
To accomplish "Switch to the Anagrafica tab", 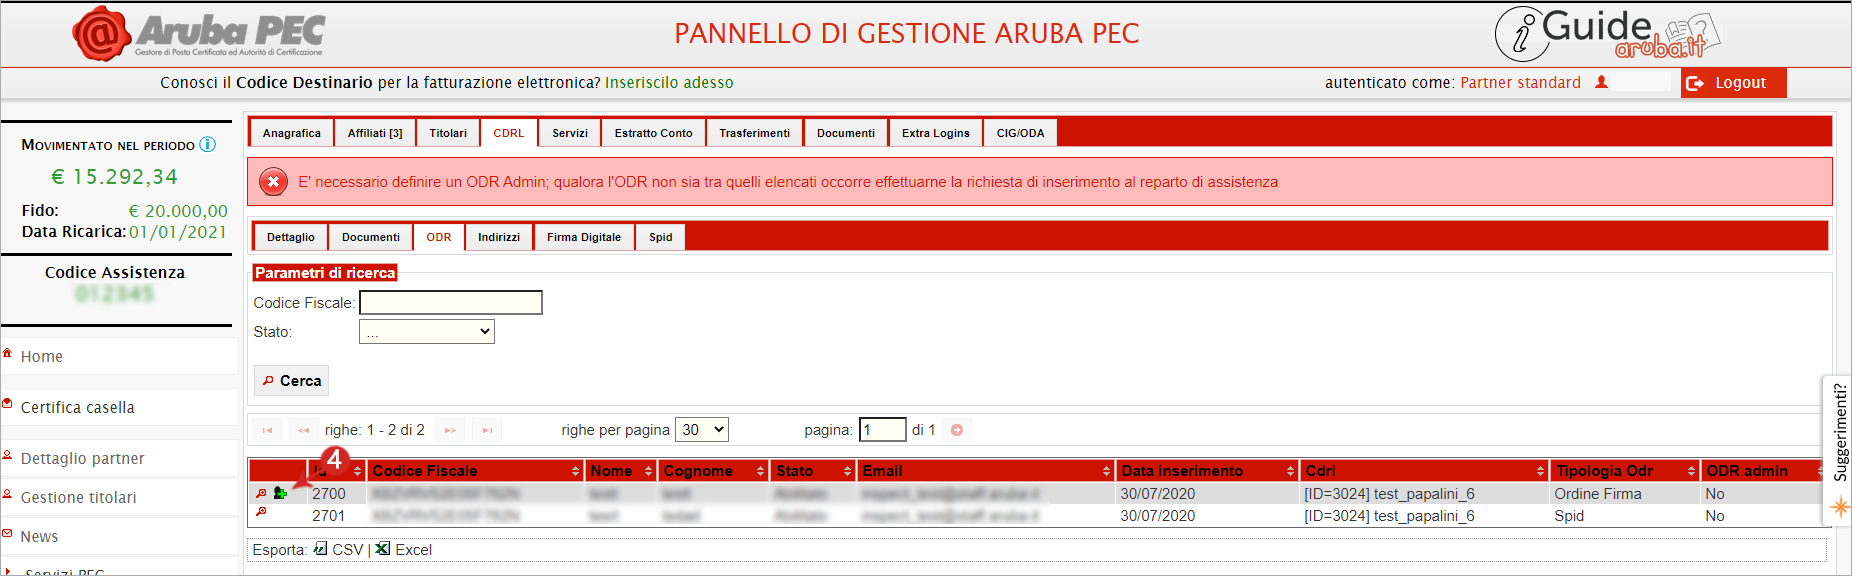I will (292, 133).
